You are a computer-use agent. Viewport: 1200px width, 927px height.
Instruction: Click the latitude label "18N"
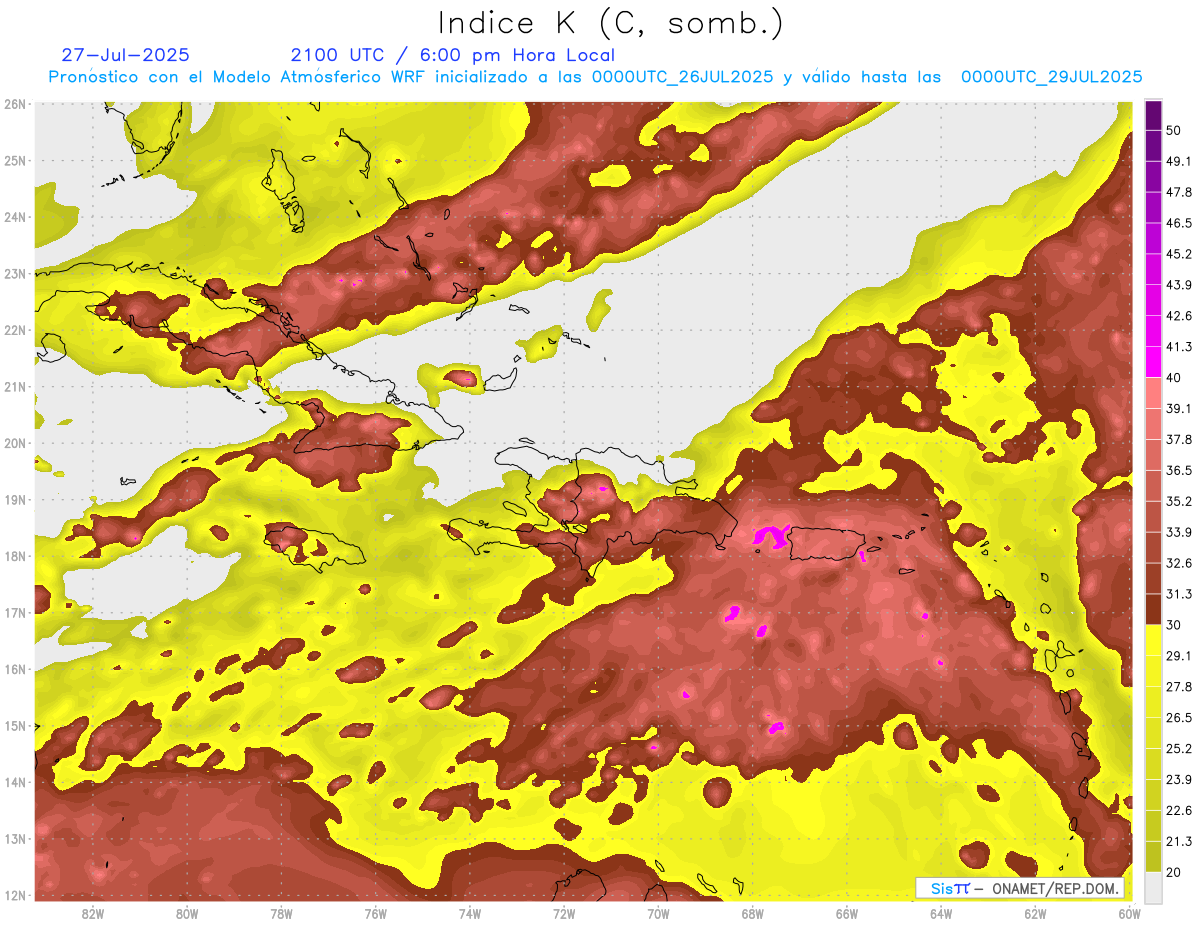(x=15, y=556)
